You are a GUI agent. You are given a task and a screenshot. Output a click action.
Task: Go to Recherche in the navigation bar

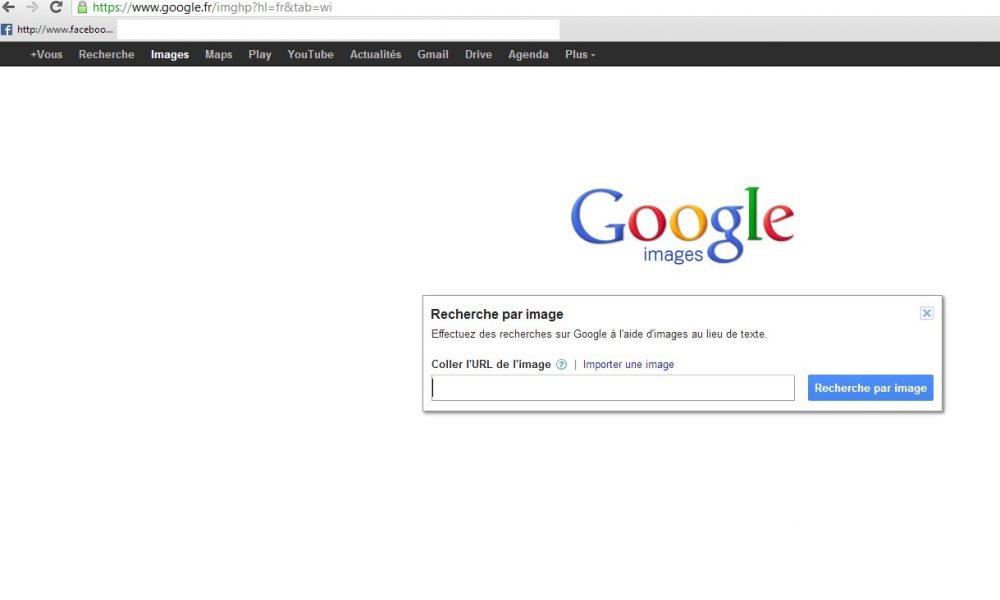click(x=106, y=55)
